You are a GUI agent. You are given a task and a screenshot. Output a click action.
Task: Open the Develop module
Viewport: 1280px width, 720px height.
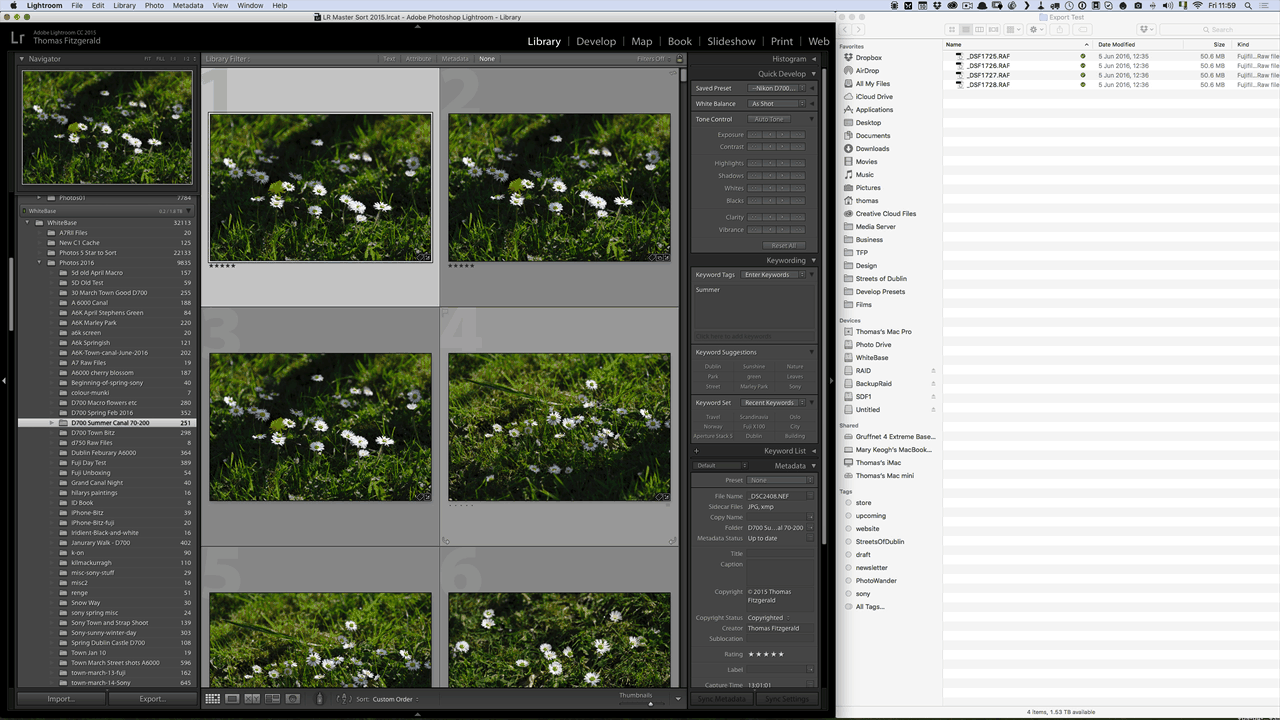596,41
